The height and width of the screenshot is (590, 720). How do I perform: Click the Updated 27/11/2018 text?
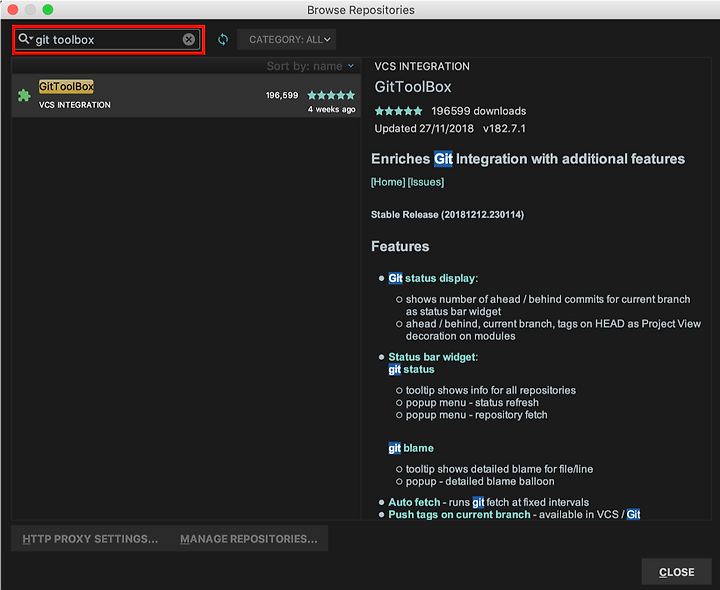click(424, 129)
